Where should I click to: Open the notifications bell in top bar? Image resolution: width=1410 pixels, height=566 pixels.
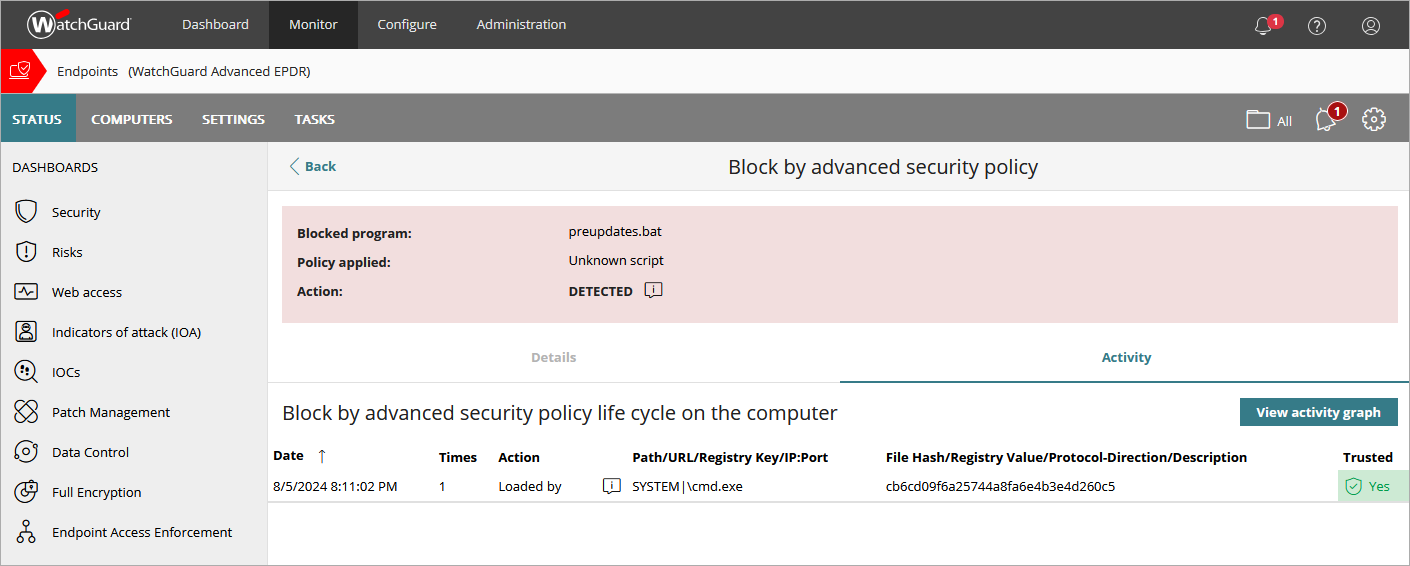point(1264,26)
